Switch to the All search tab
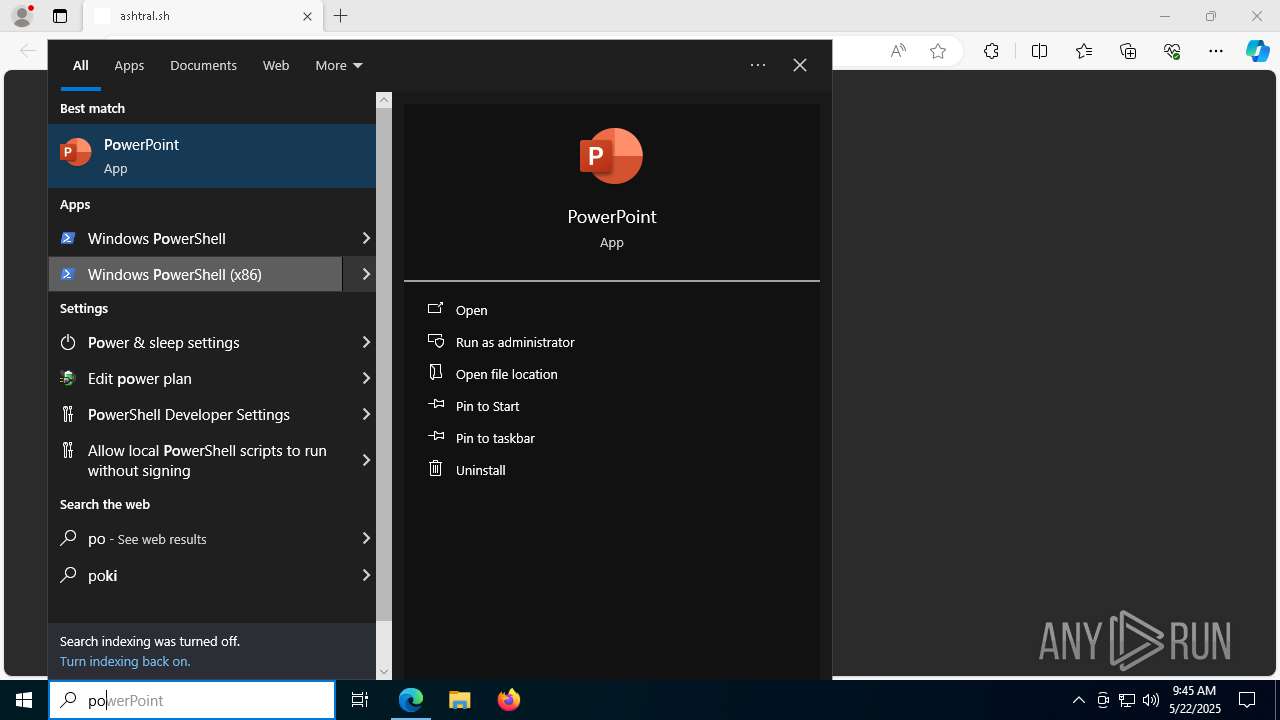Screen dimensions: 1280x720 pos(81,65)
